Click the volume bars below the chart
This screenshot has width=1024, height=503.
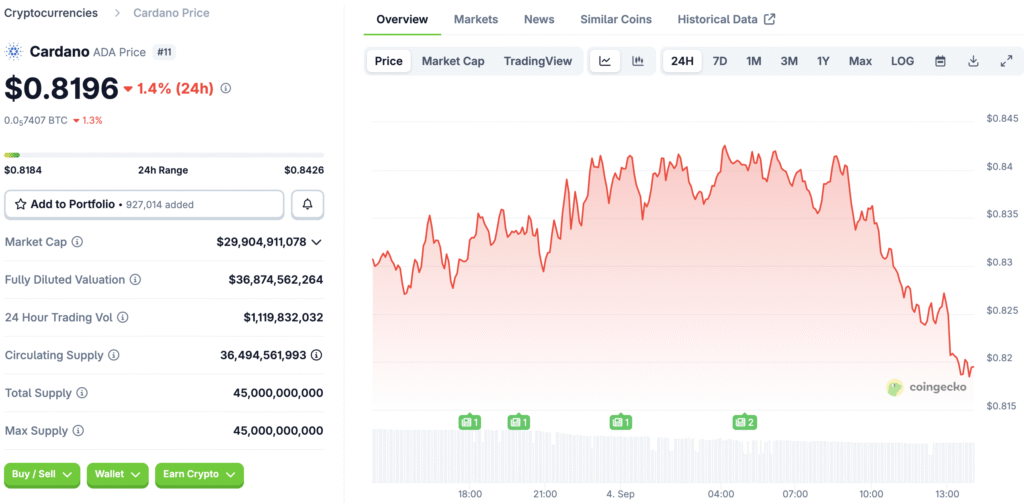click(x=673, y=455)
